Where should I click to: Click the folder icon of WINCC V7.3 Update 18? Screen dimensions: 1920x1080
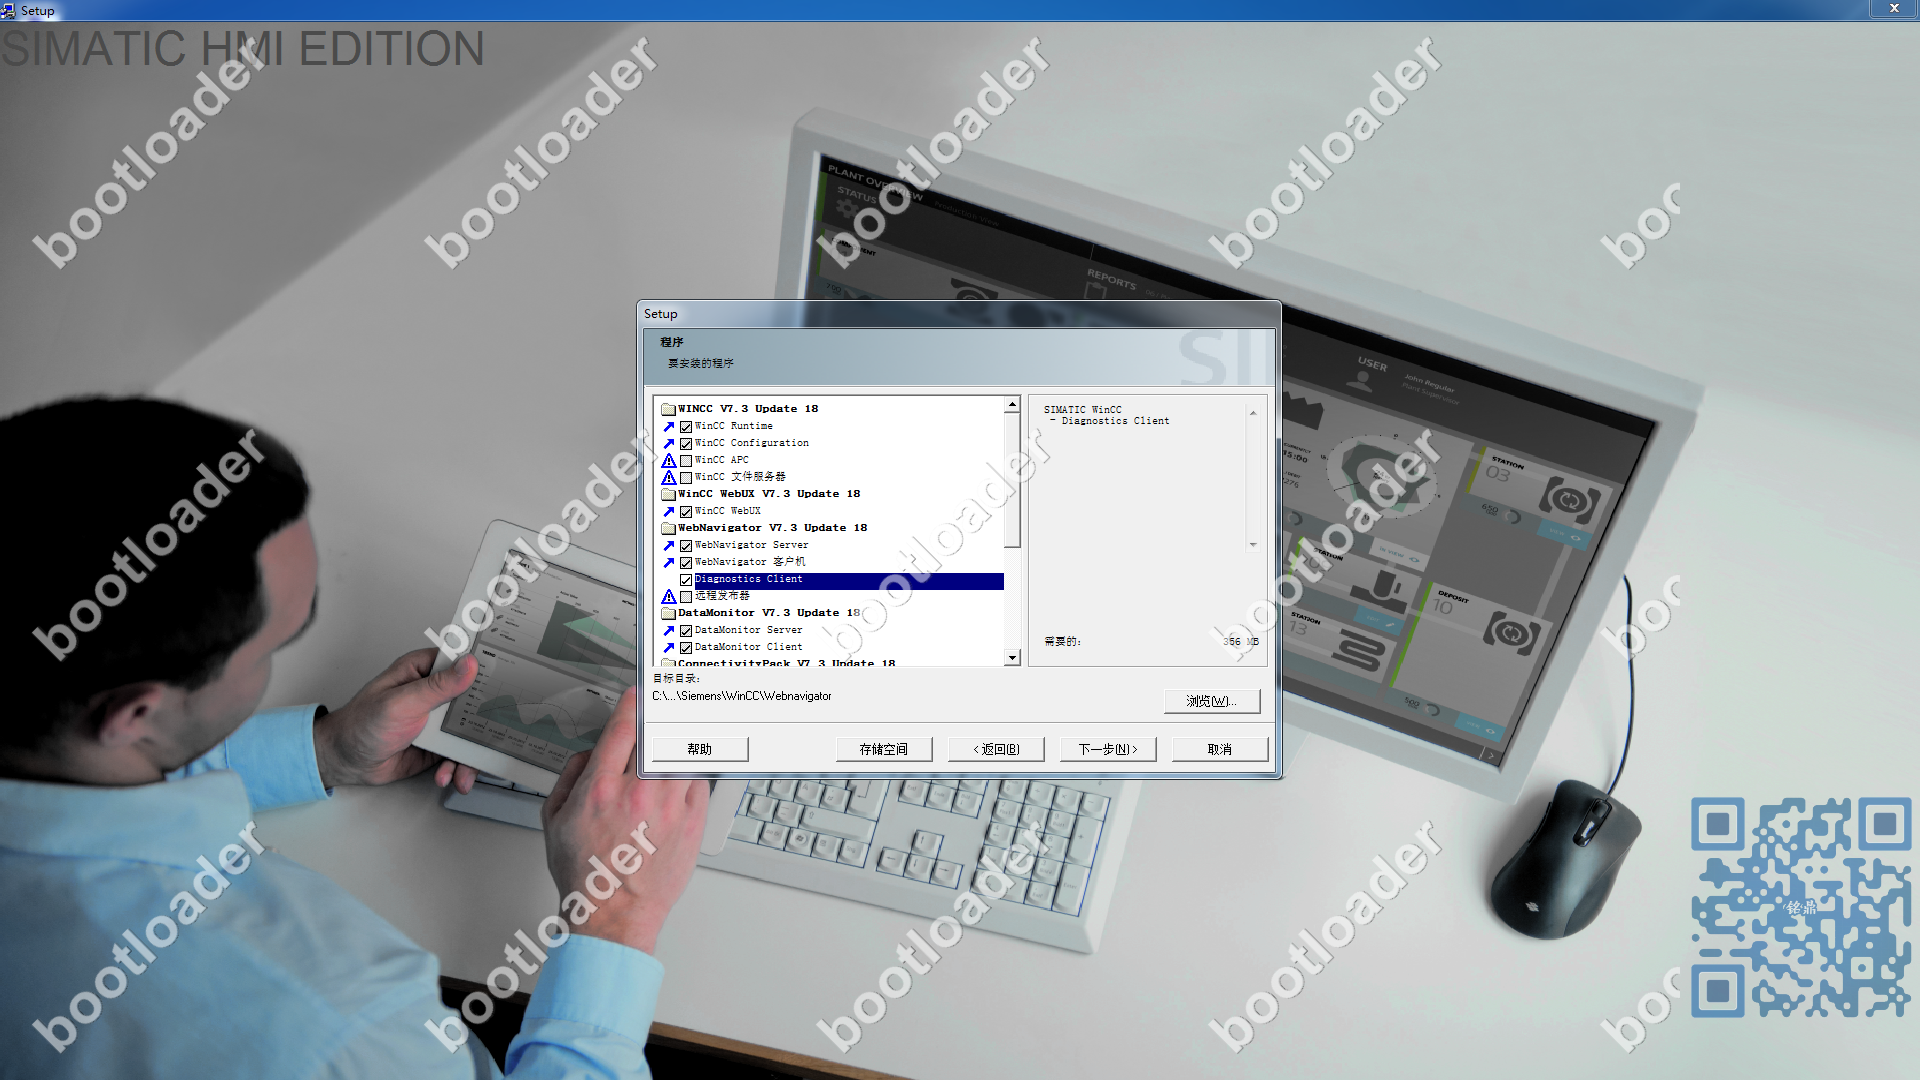click(x=668, y=409)
